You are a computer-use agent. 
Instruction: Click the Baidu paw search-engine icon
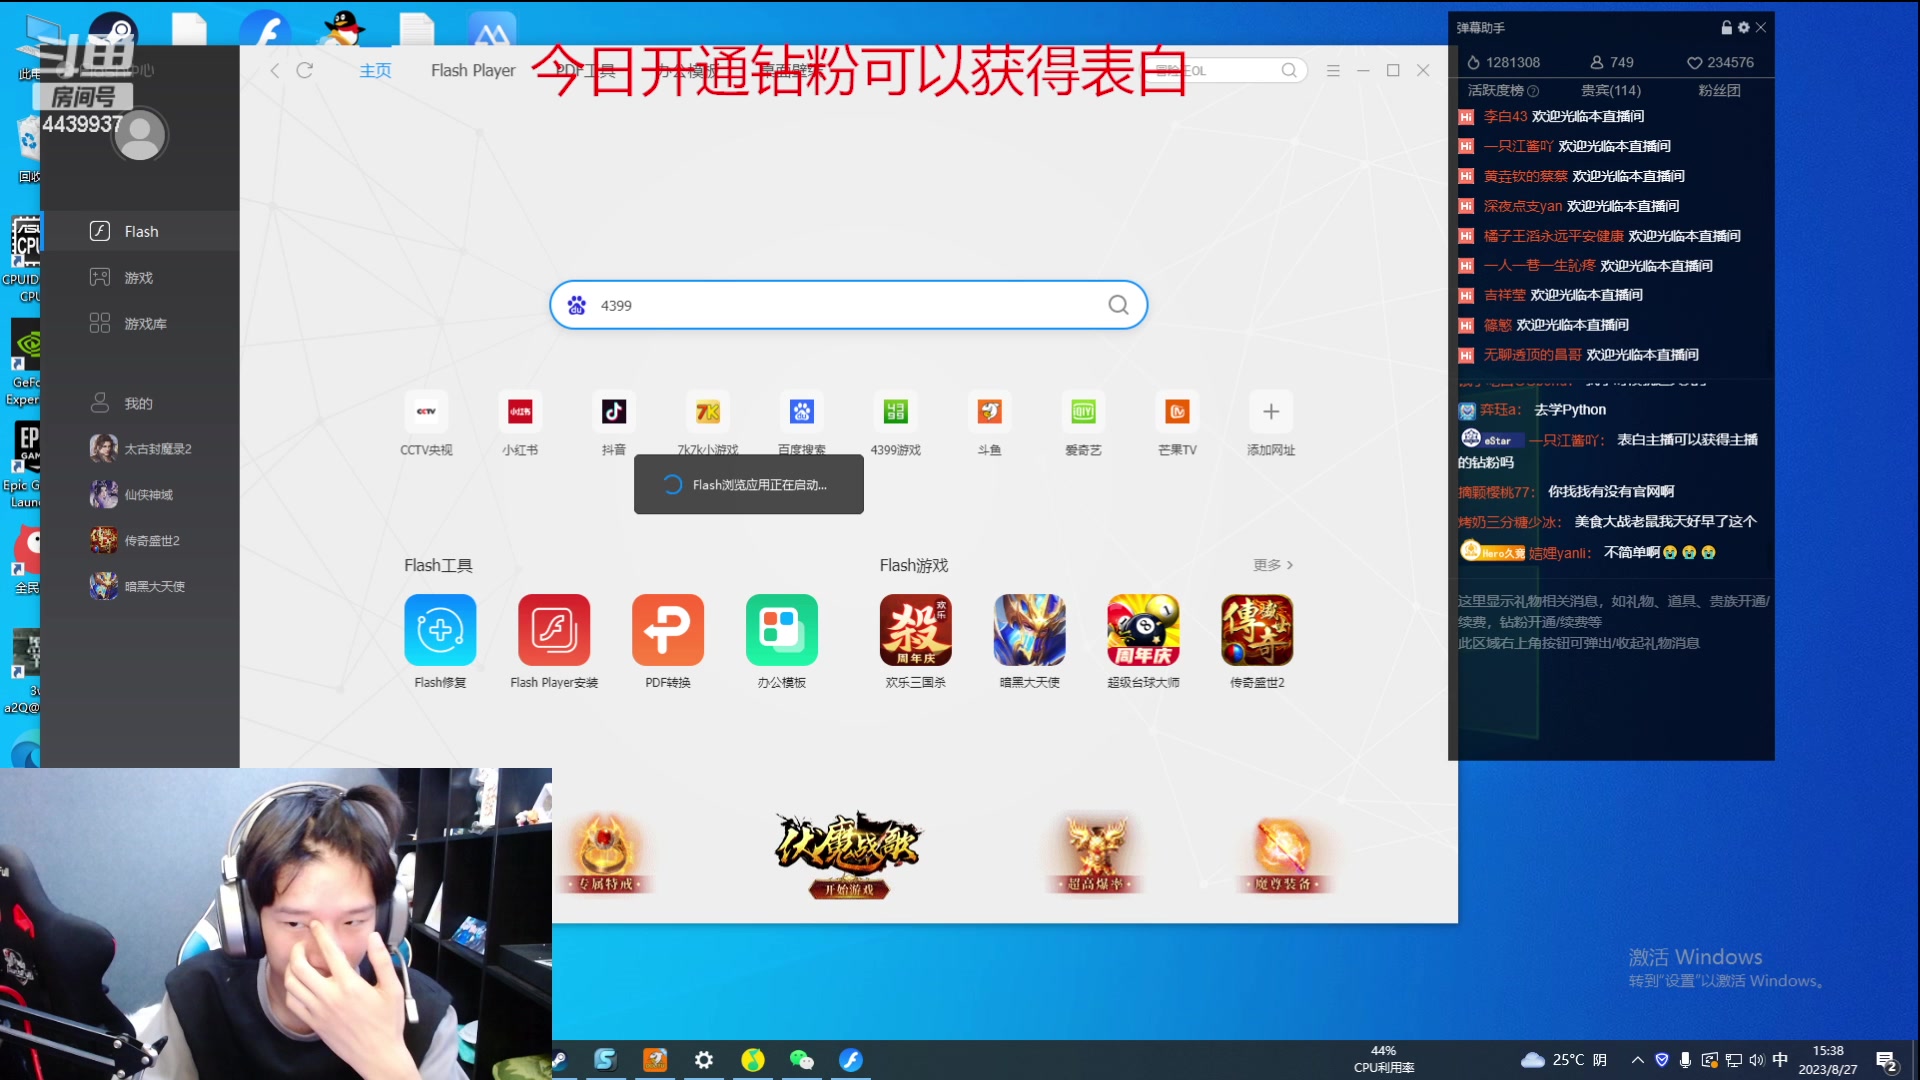577,305
